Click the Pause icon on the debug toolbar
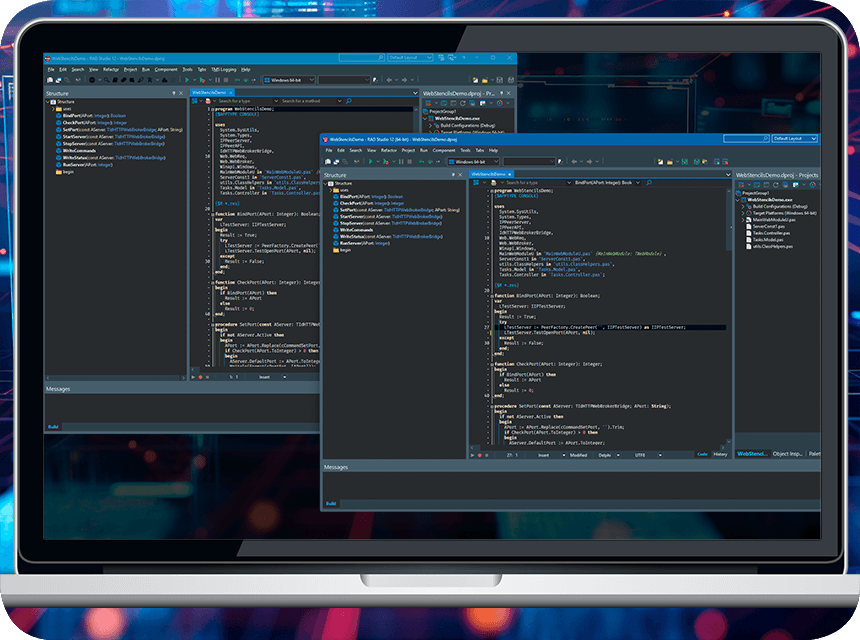The height and width of the screenshot is (640, 860). 401,163
